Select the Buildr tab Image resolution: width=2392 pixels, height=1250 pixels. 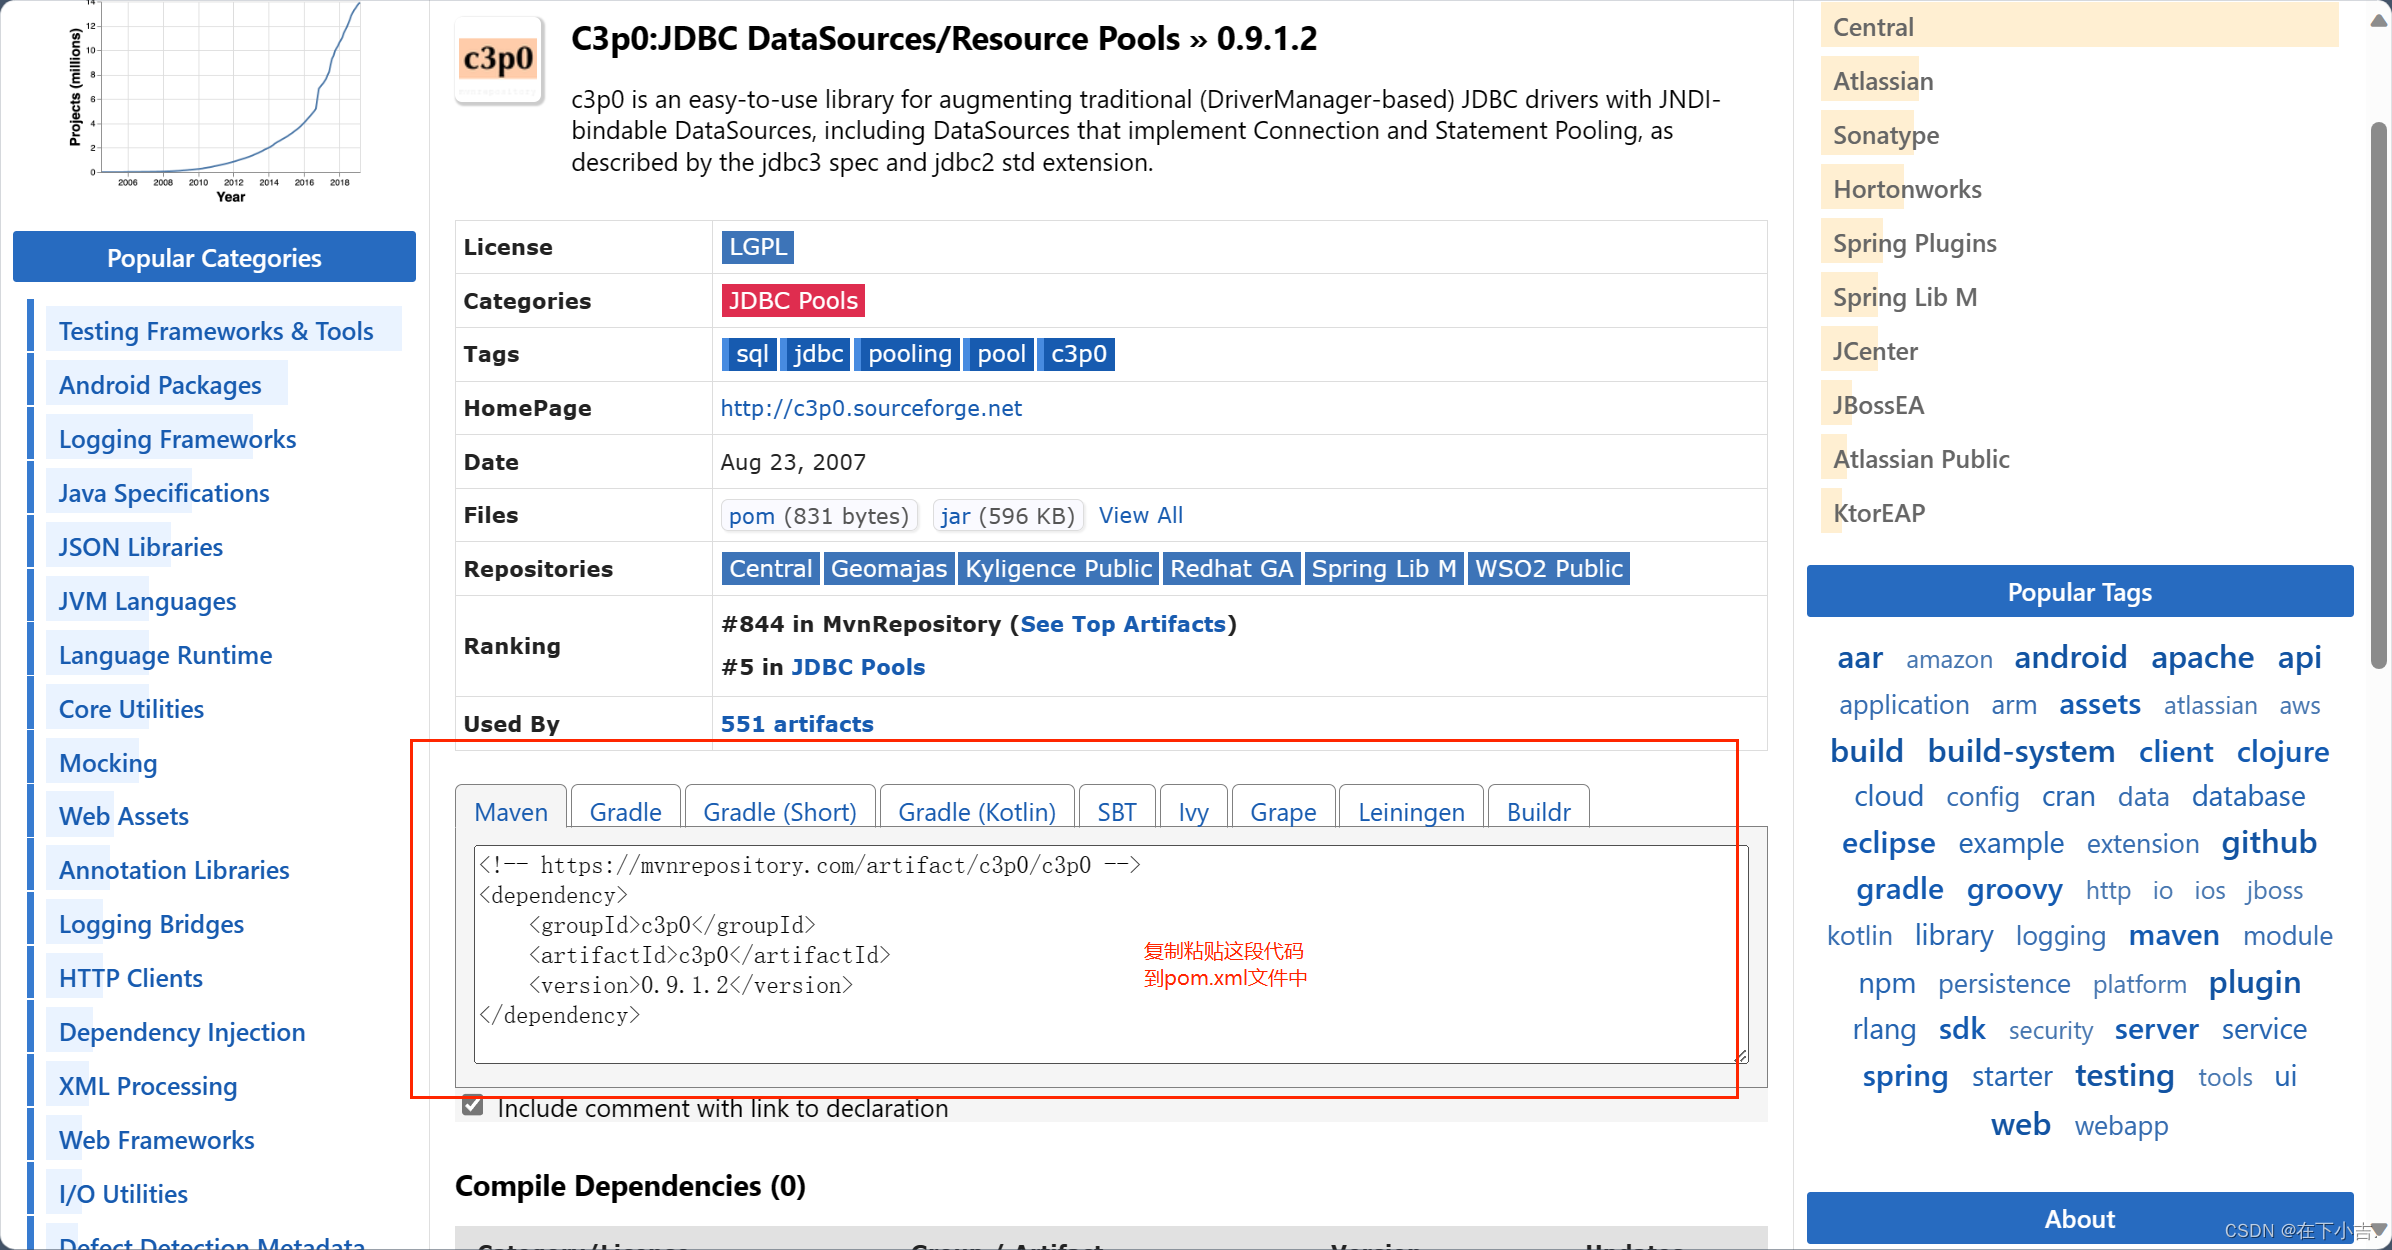tap(1538, 811)
